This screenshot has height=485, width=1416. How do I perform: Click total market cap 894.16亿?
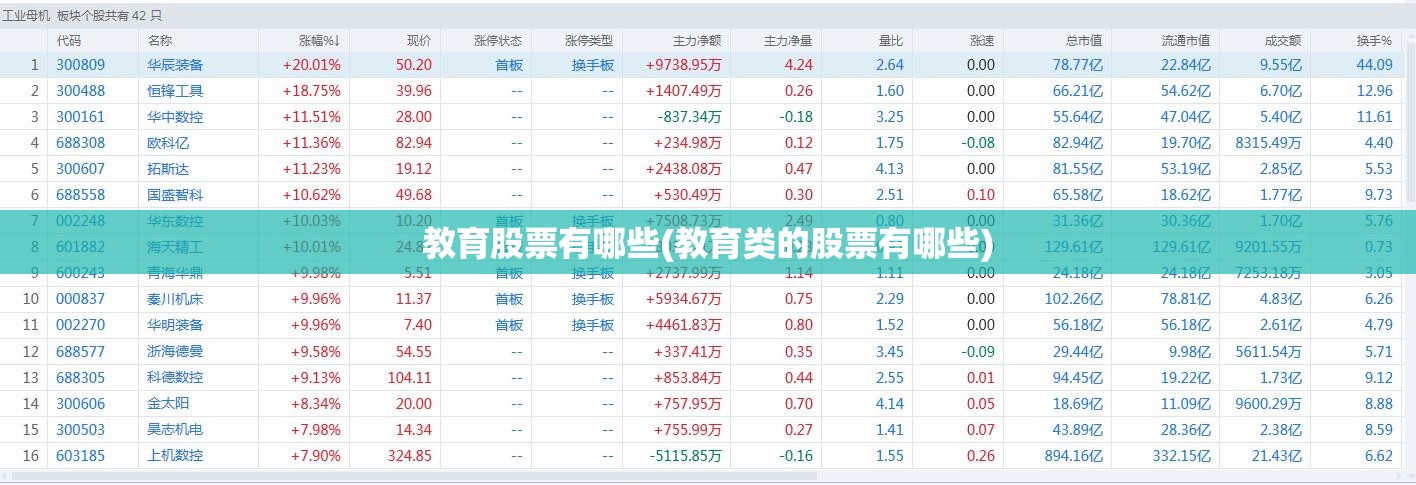(1073, 455)
